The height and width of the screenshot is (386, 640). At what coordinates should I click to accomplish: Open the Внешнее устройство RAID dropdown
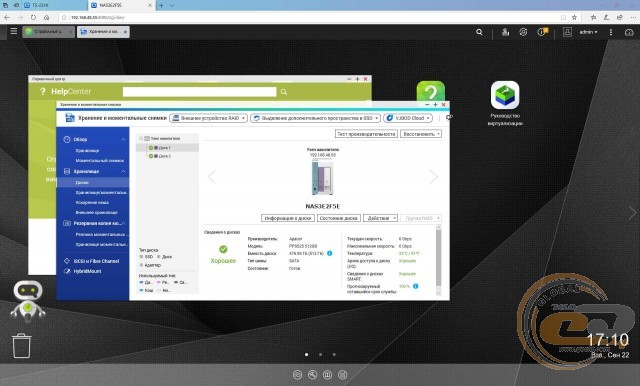[x=208, y=118]
